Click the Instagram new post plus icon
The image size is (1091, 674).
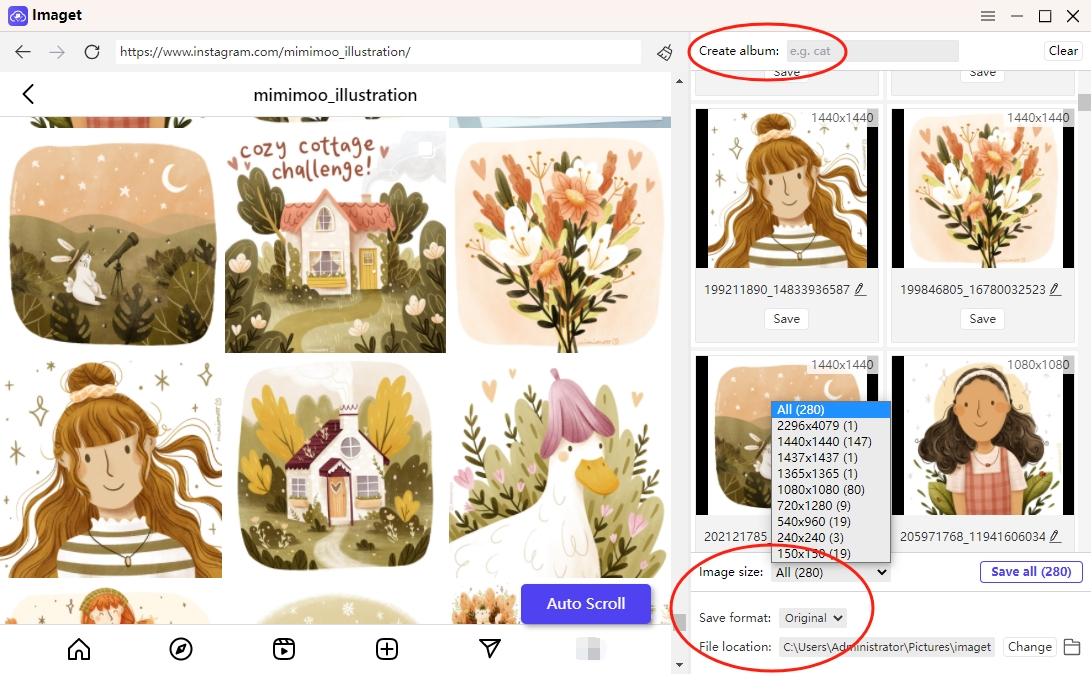coord(387,649)
